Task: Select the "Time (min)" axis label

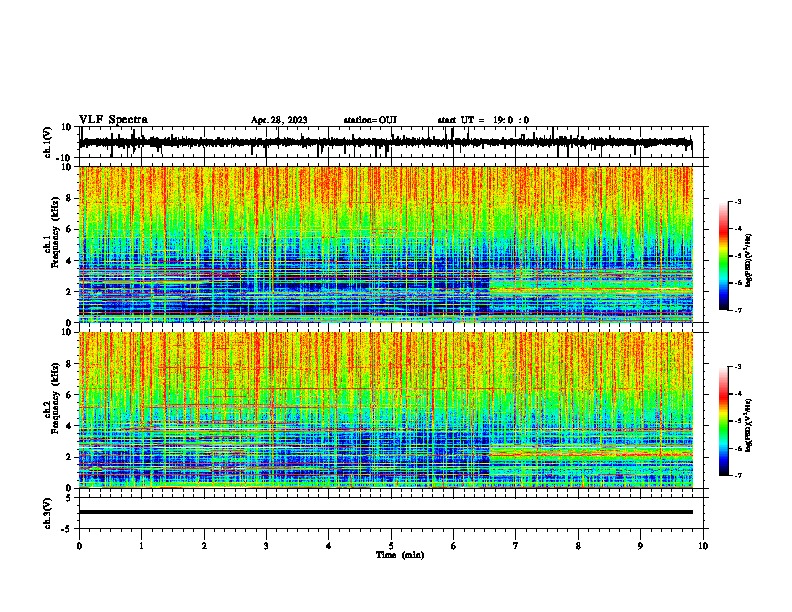Action: click(400, 555)
